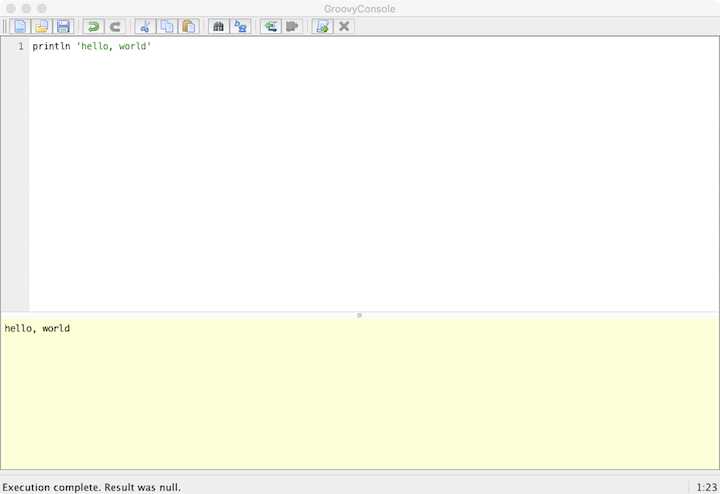Redo the last edit
Screen dimensions: 720x494
point(115,26)
